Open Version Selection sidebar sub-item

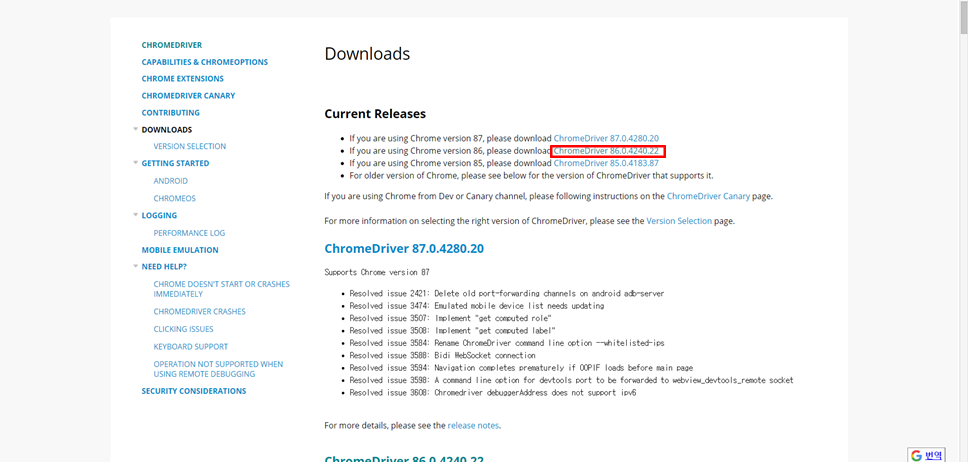coord(190,146)
